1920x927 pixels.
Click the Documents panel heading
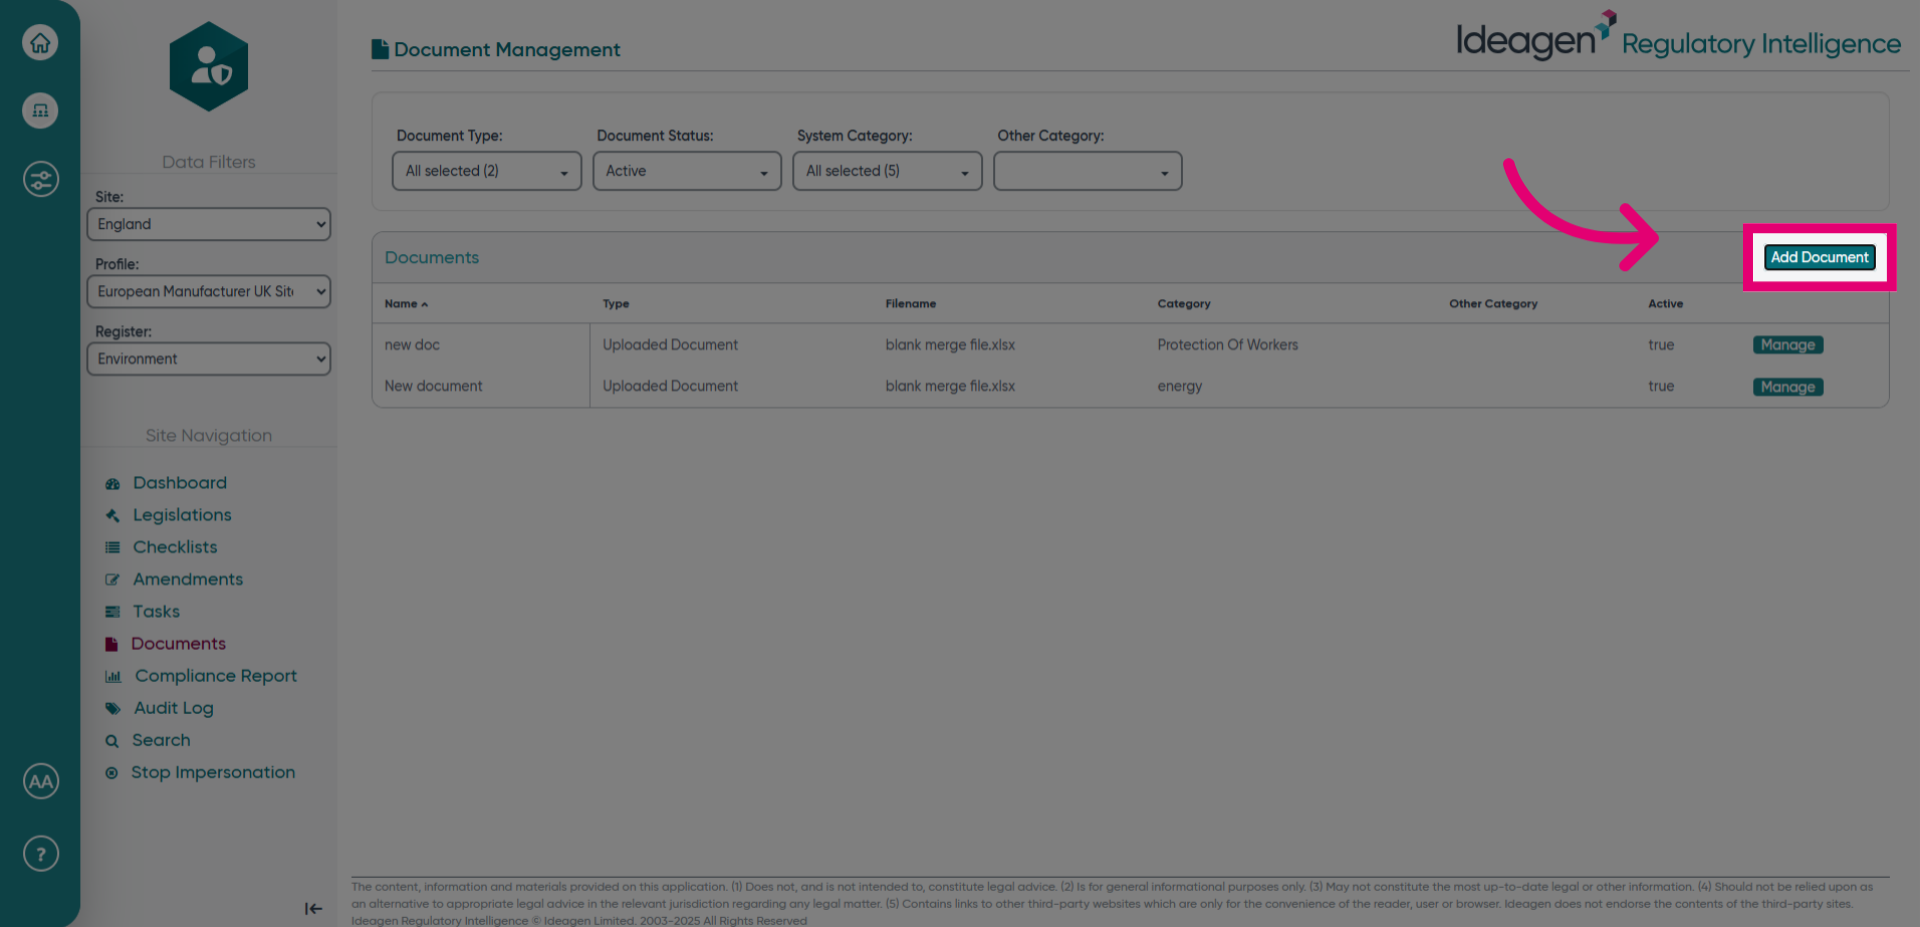pyautogui.click(x=432, y=257)
